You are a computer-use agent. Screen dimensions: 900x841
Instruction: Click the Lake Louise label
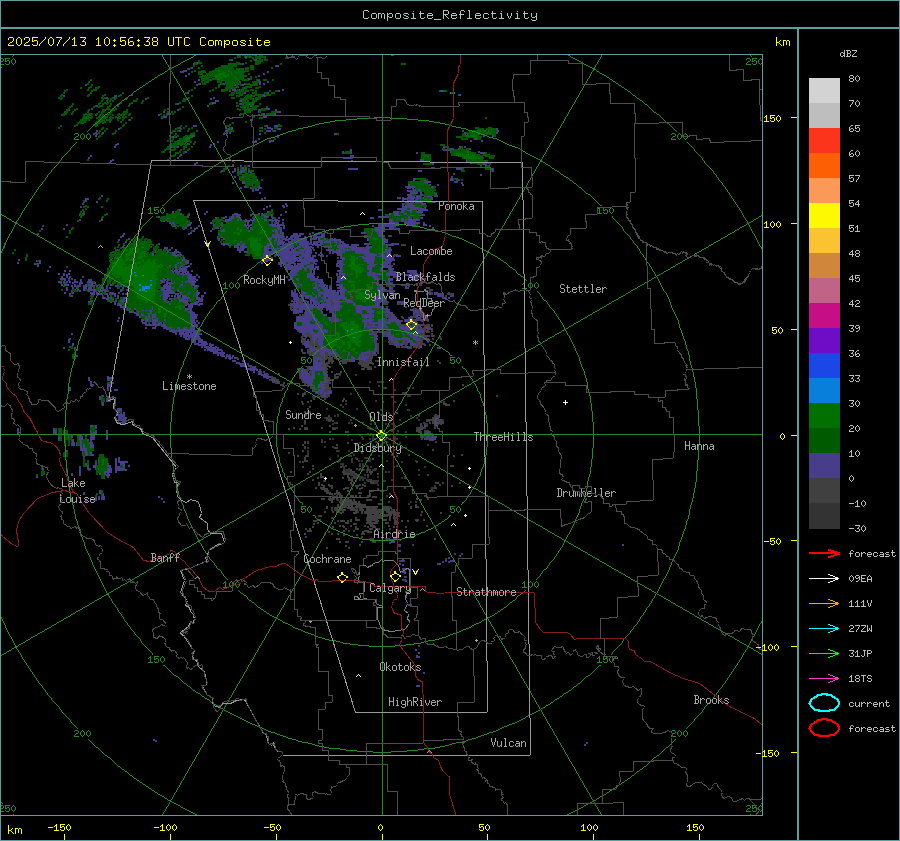(77, 491)
